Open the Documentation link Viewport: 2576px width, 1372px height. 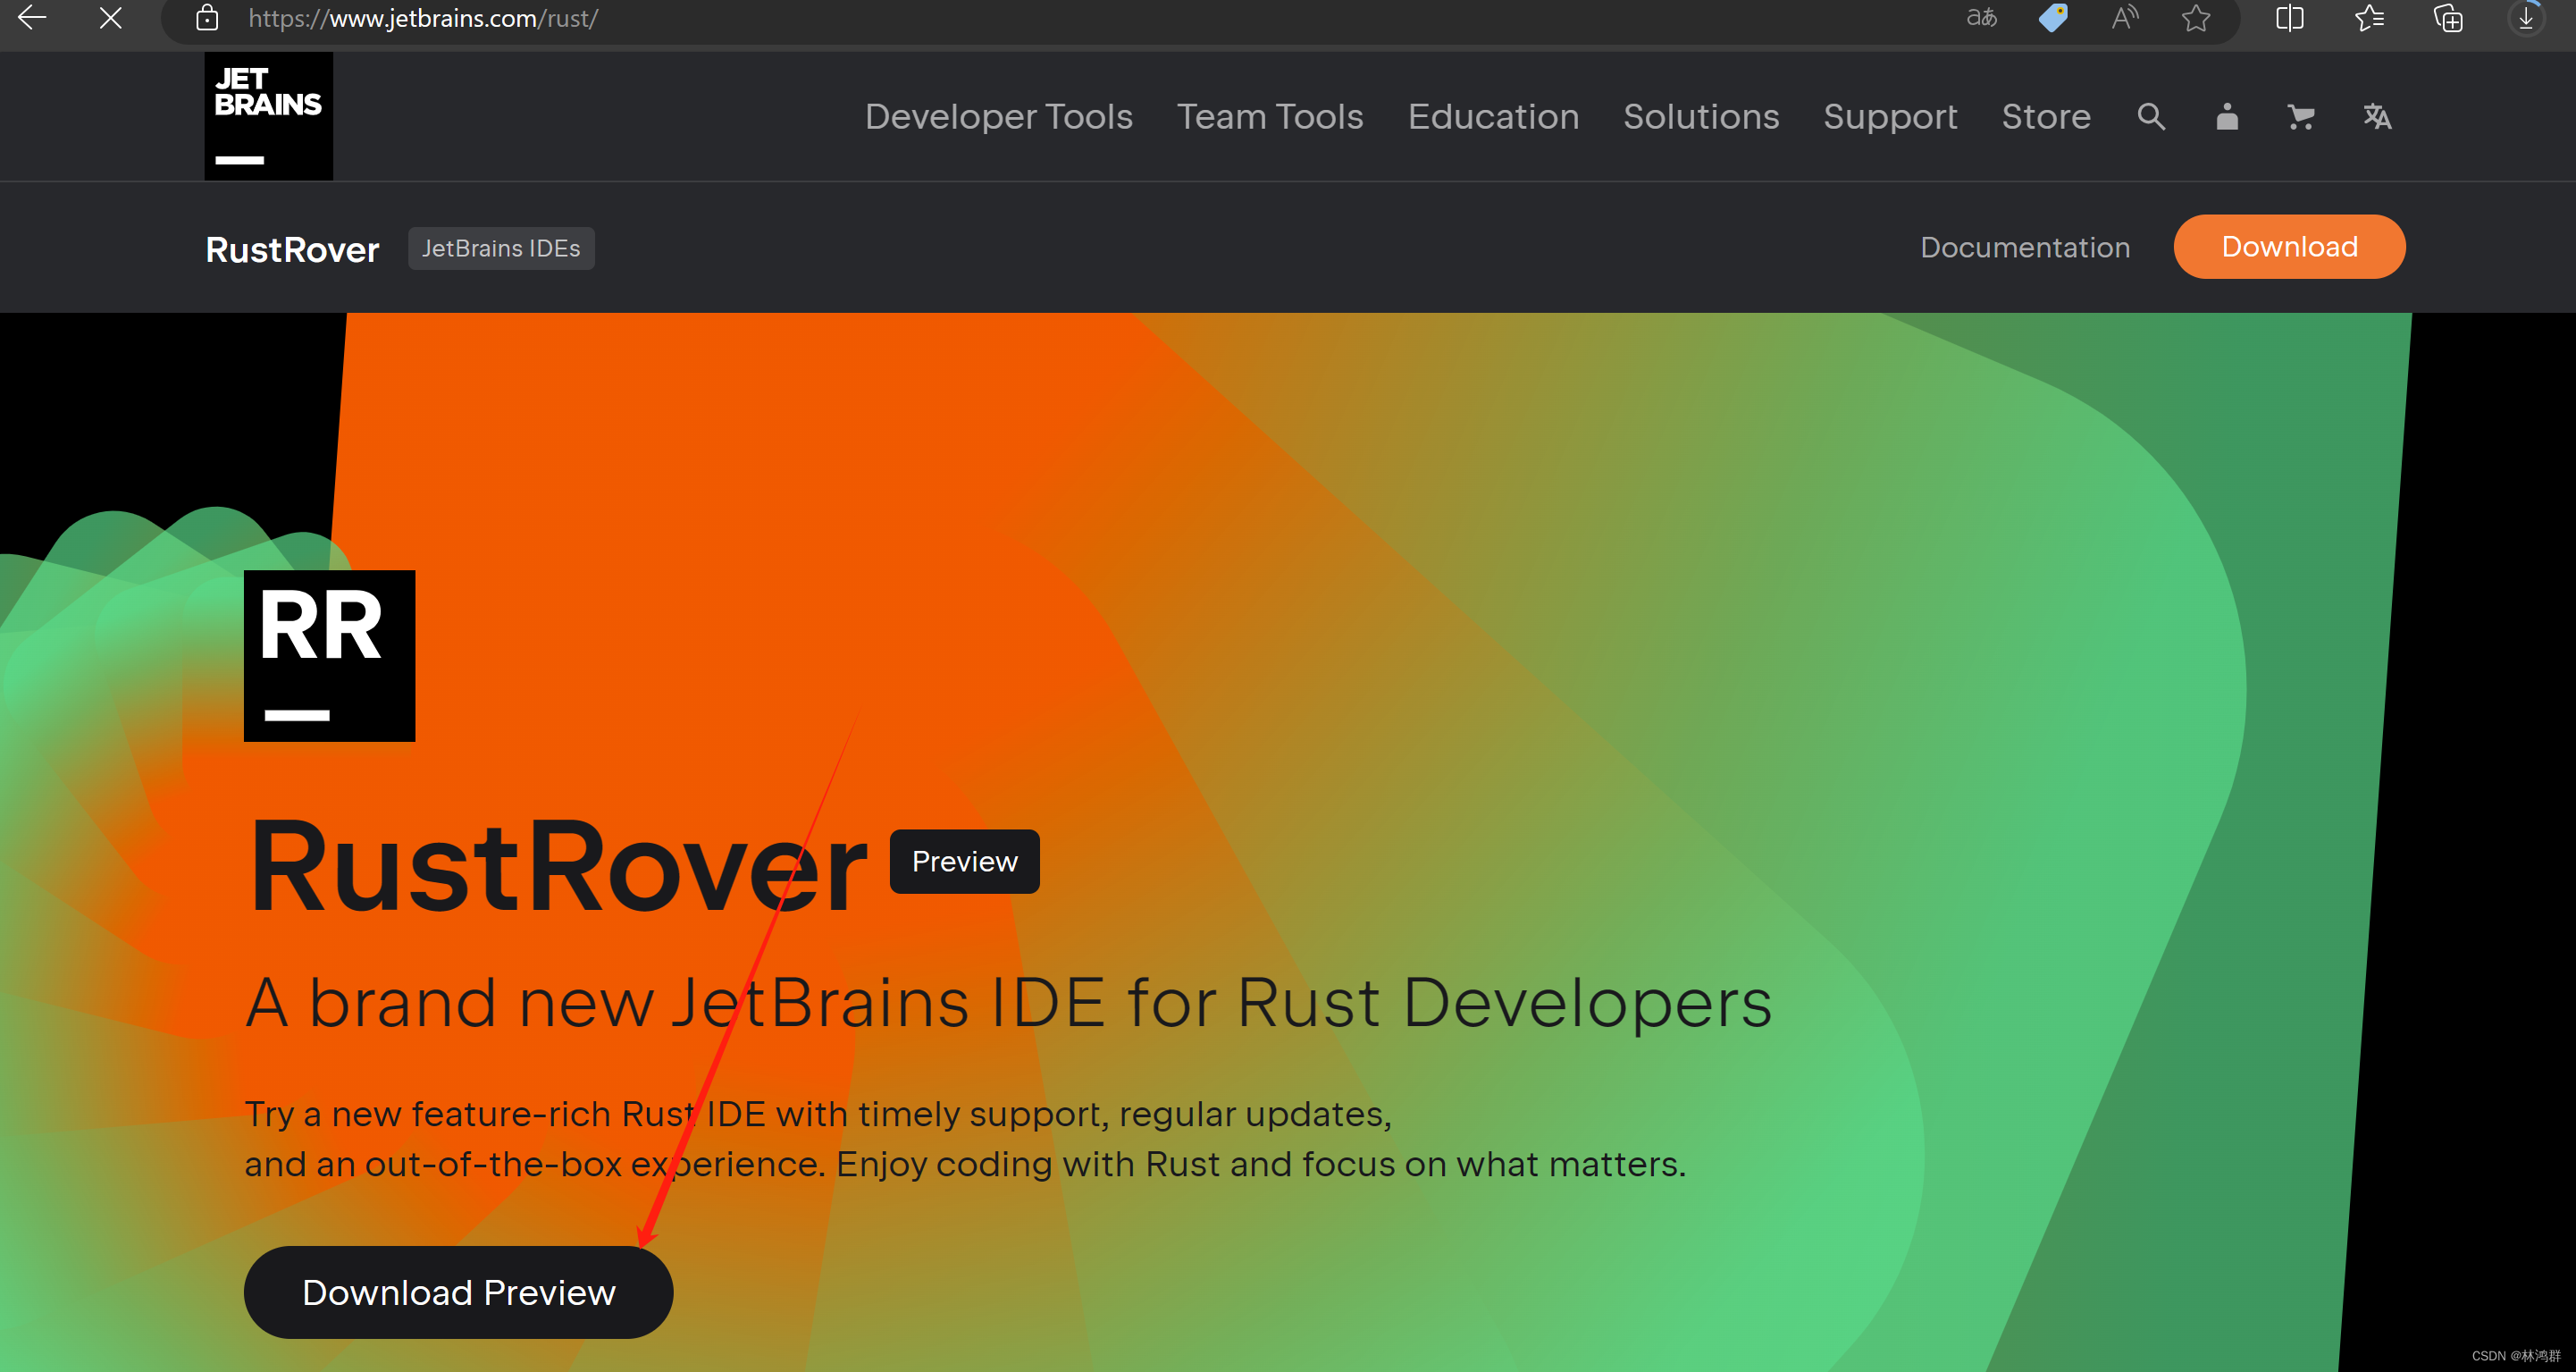2025,247
